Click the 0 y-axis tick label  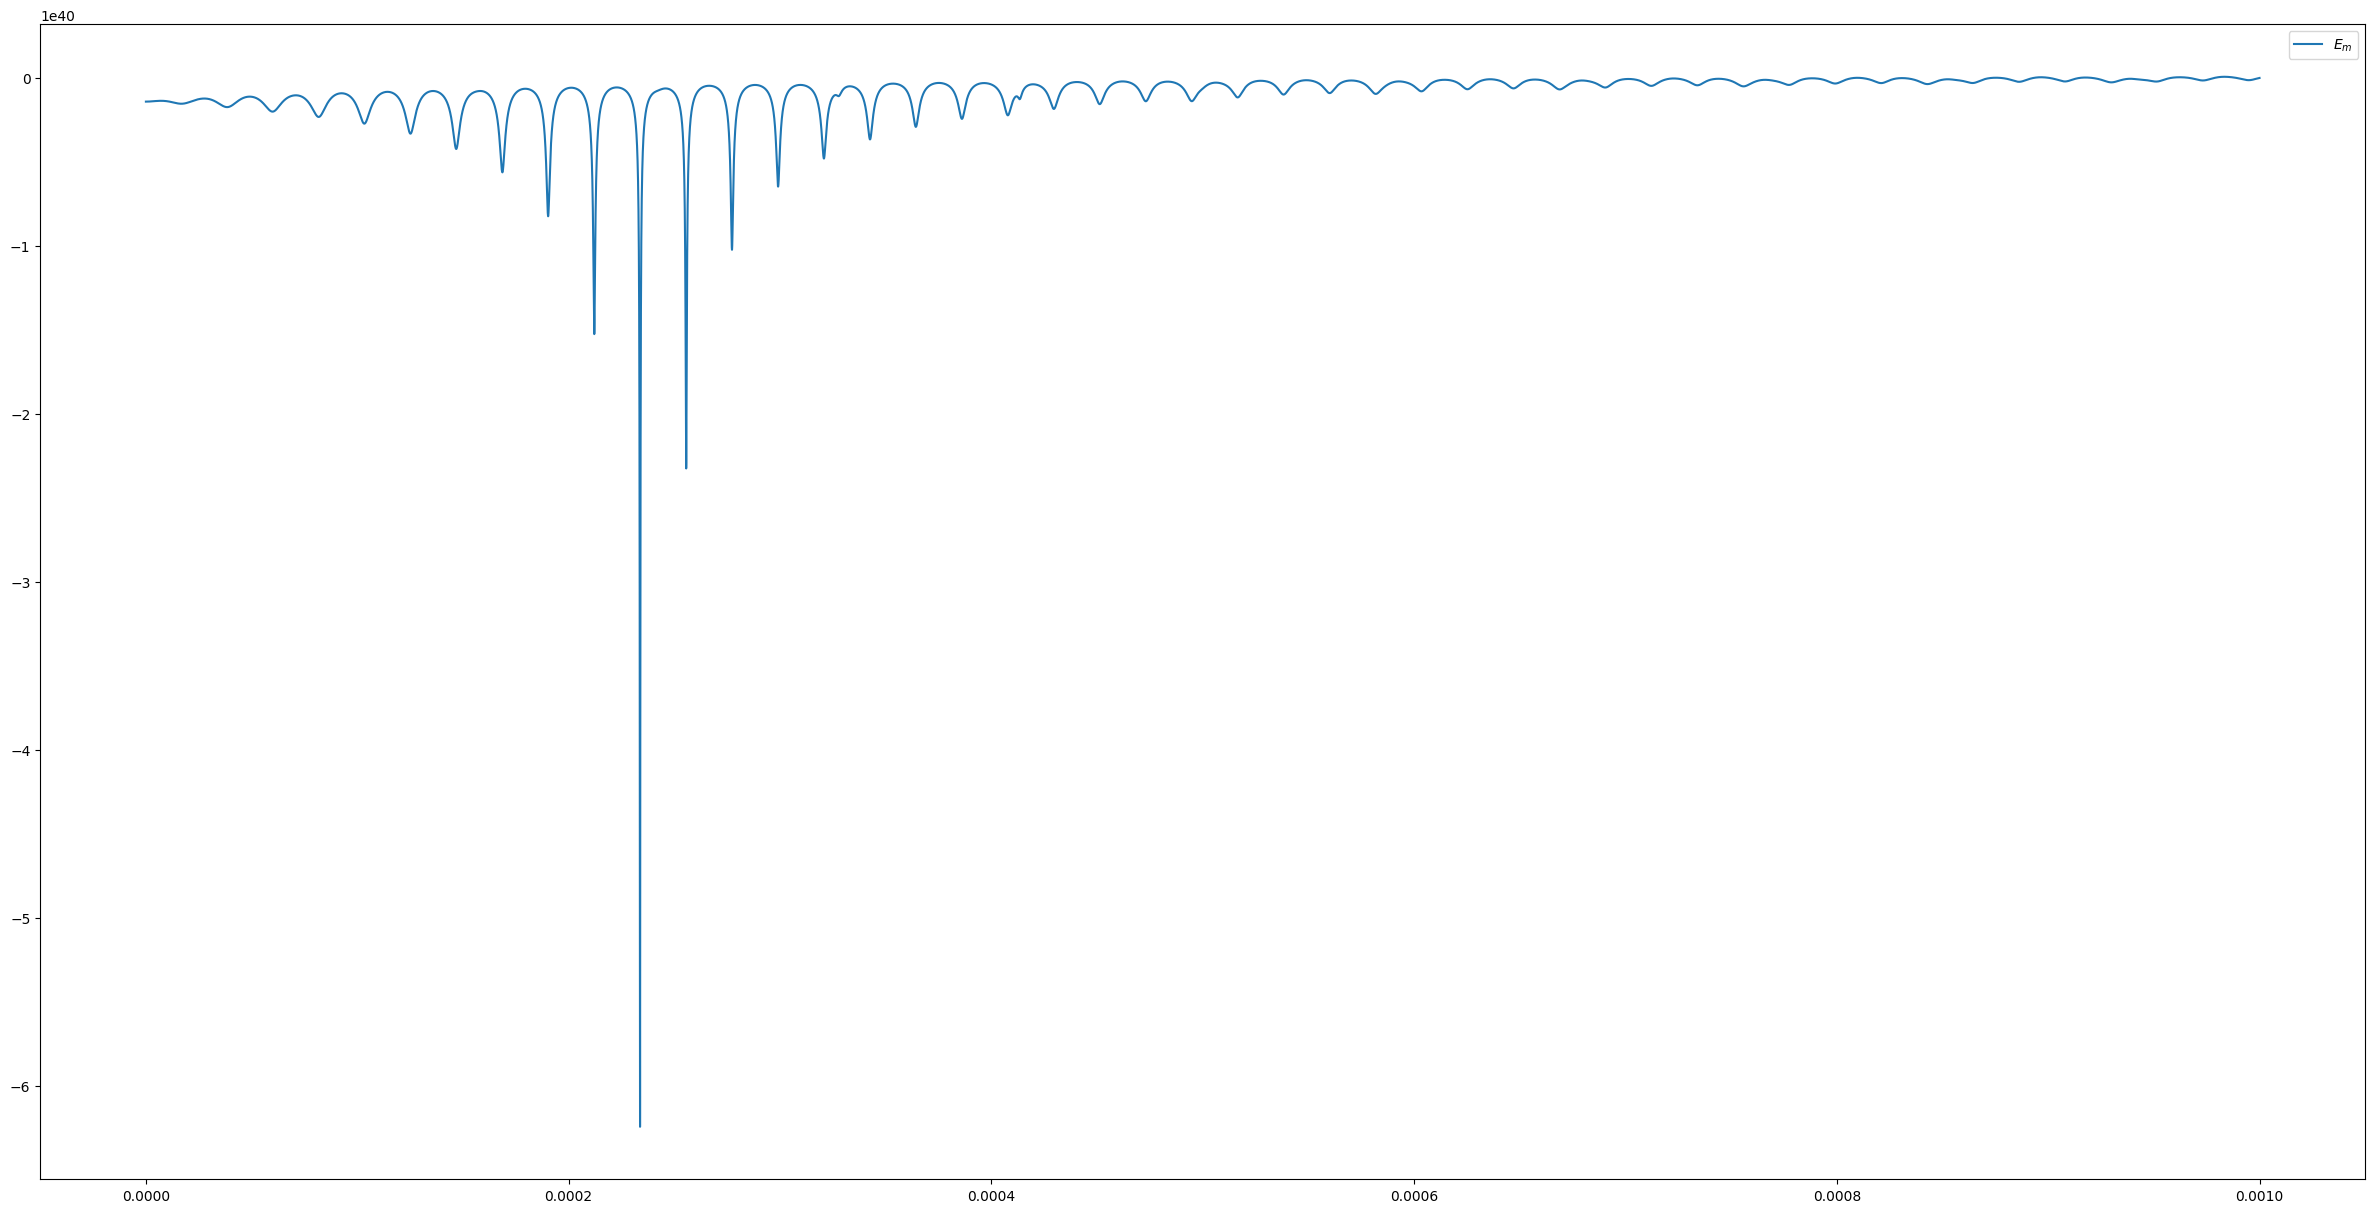coord(28,79)
